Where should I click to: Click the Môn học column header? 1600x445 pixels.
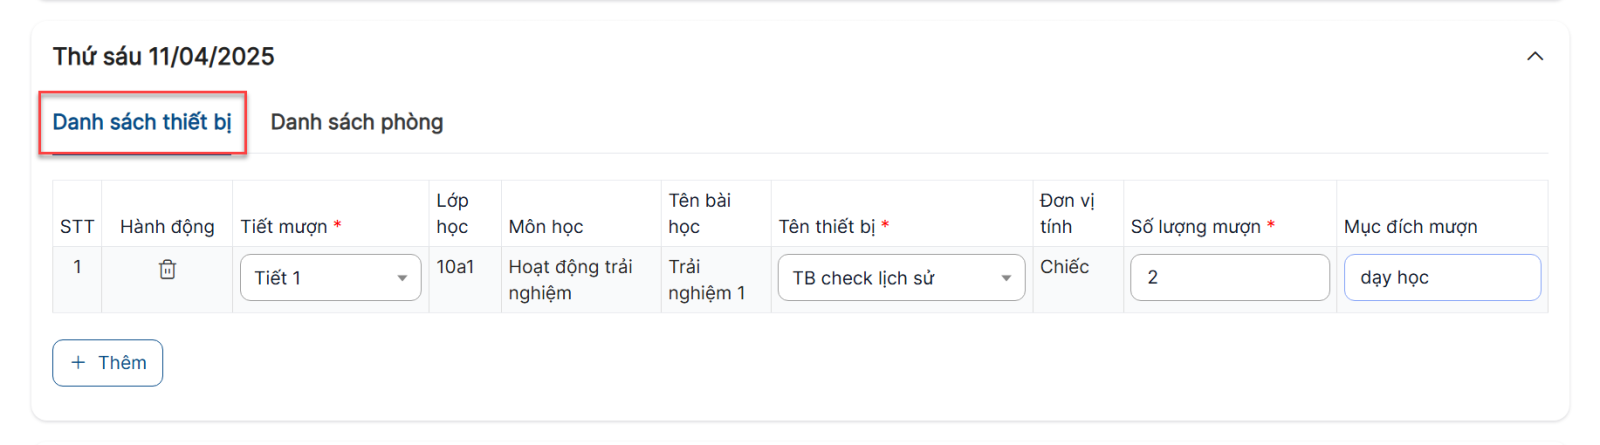tap(546, 227)
